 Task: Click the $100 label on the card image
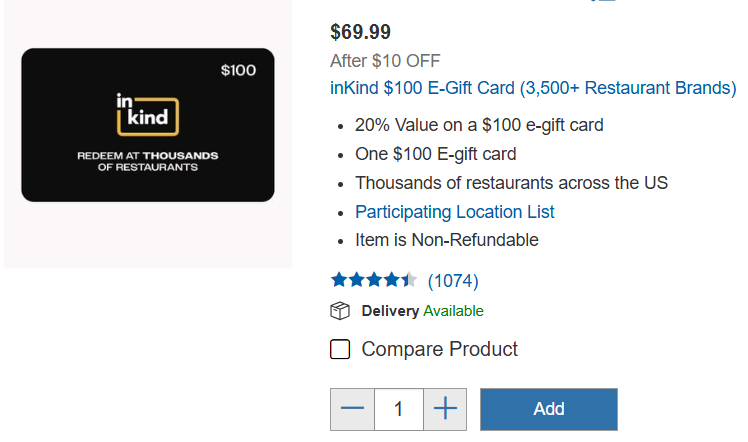point(238,71)
